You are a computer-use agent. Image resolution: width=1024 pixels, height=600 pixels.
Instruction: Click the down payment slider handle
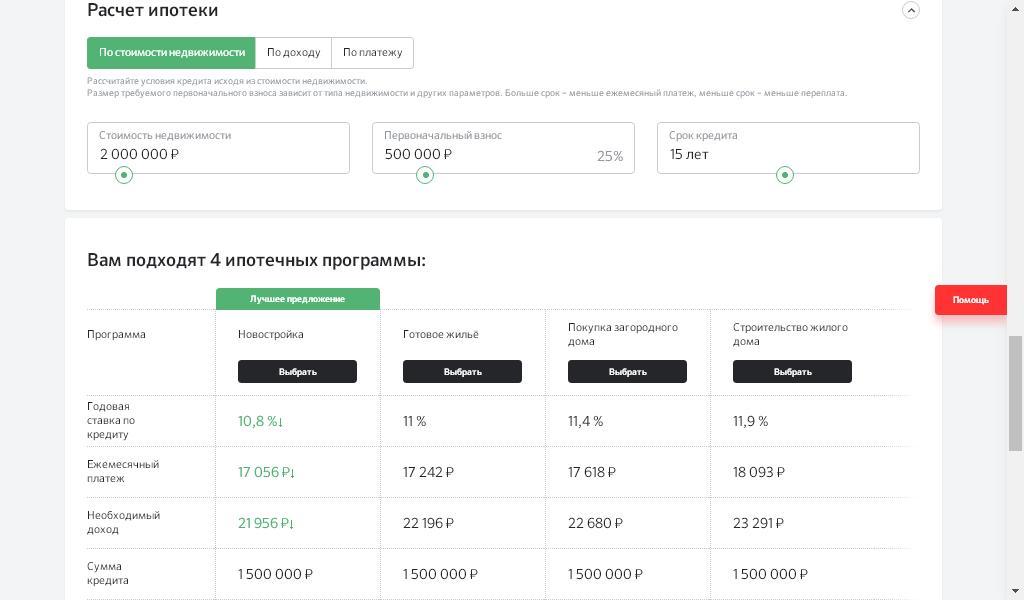425,175
